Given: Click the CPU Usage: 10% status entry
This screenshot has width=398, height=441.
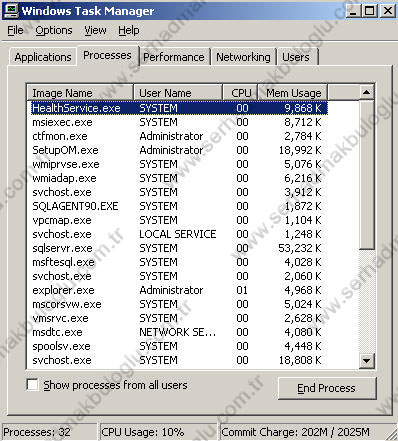Looking at the screenshot, I should [157, 432].
